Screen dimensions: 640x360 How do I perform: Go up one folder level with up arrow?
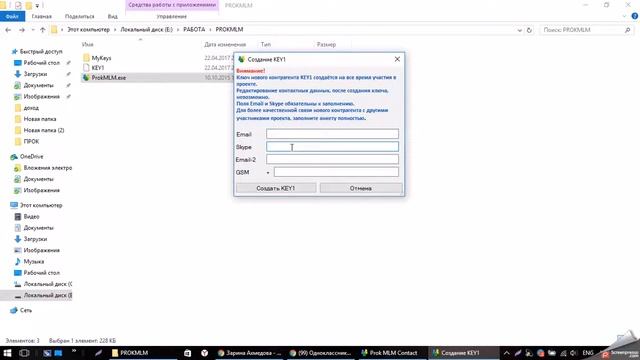click(42, 30)
